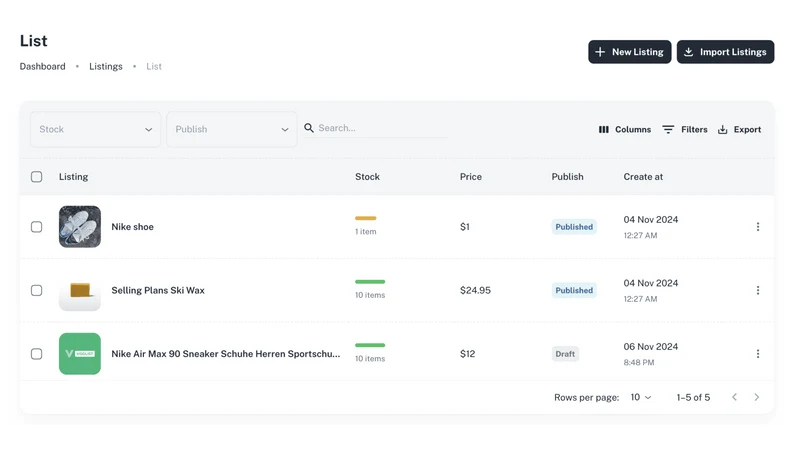
Task: Click the search magnifier icon
Action: (x=309, y=128)
